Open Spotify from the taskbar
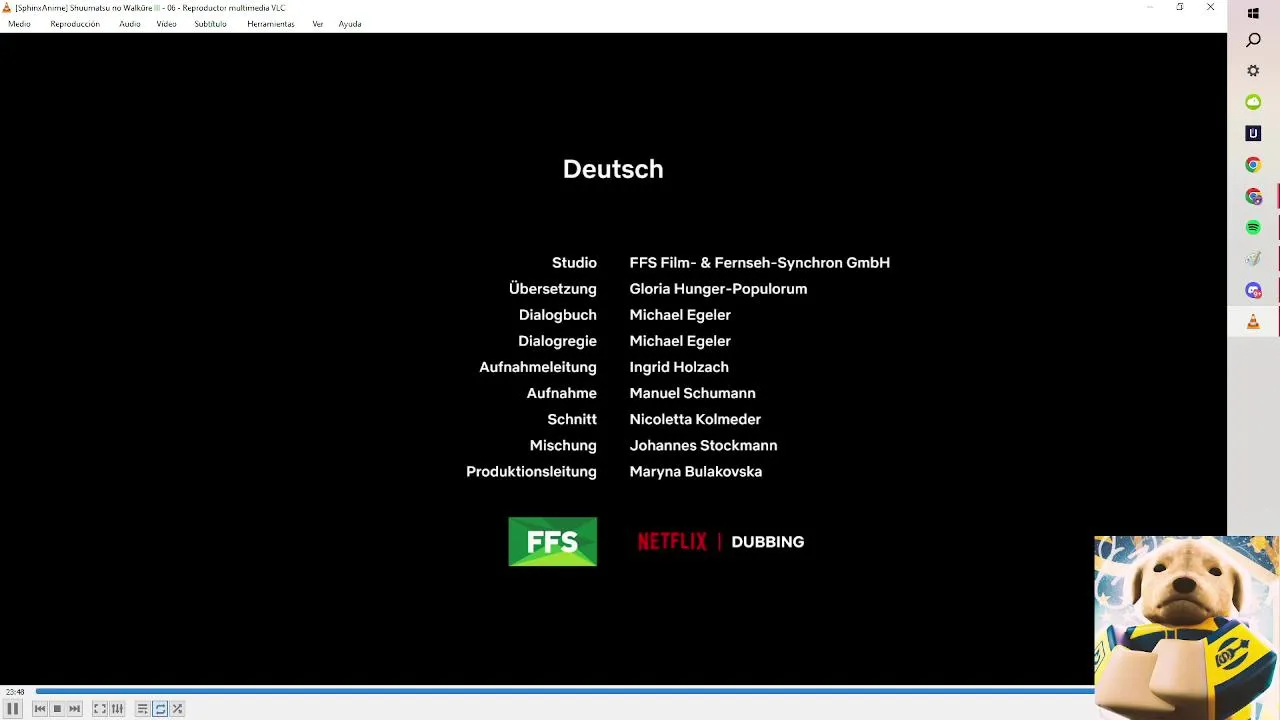This screenshot has height=720, width=1280. pyautogui.click(x=1253, y=228)
